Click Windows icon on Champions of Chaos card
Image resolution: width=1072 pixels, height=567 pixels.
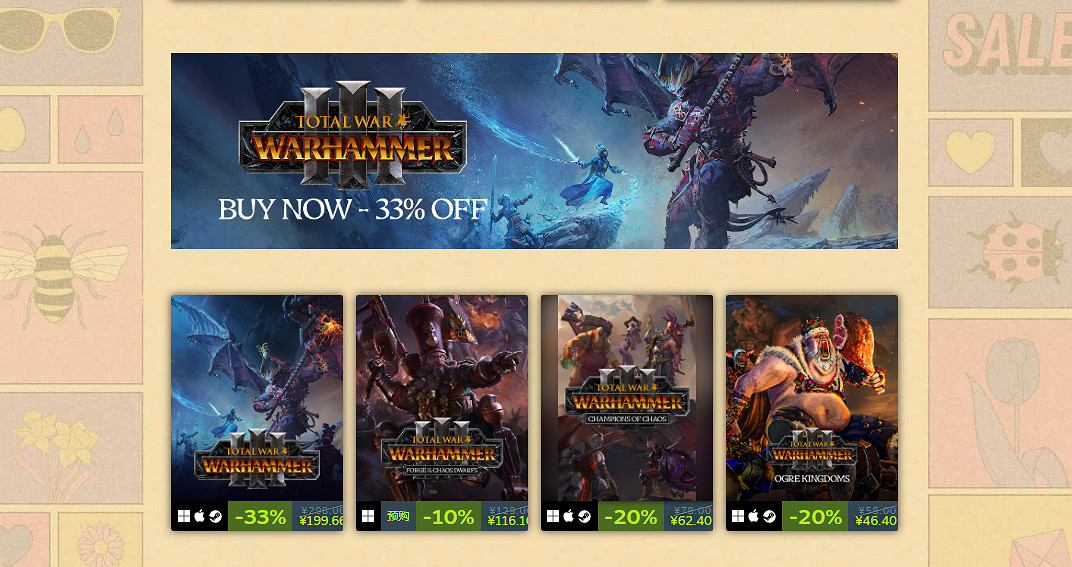point(553,516)
